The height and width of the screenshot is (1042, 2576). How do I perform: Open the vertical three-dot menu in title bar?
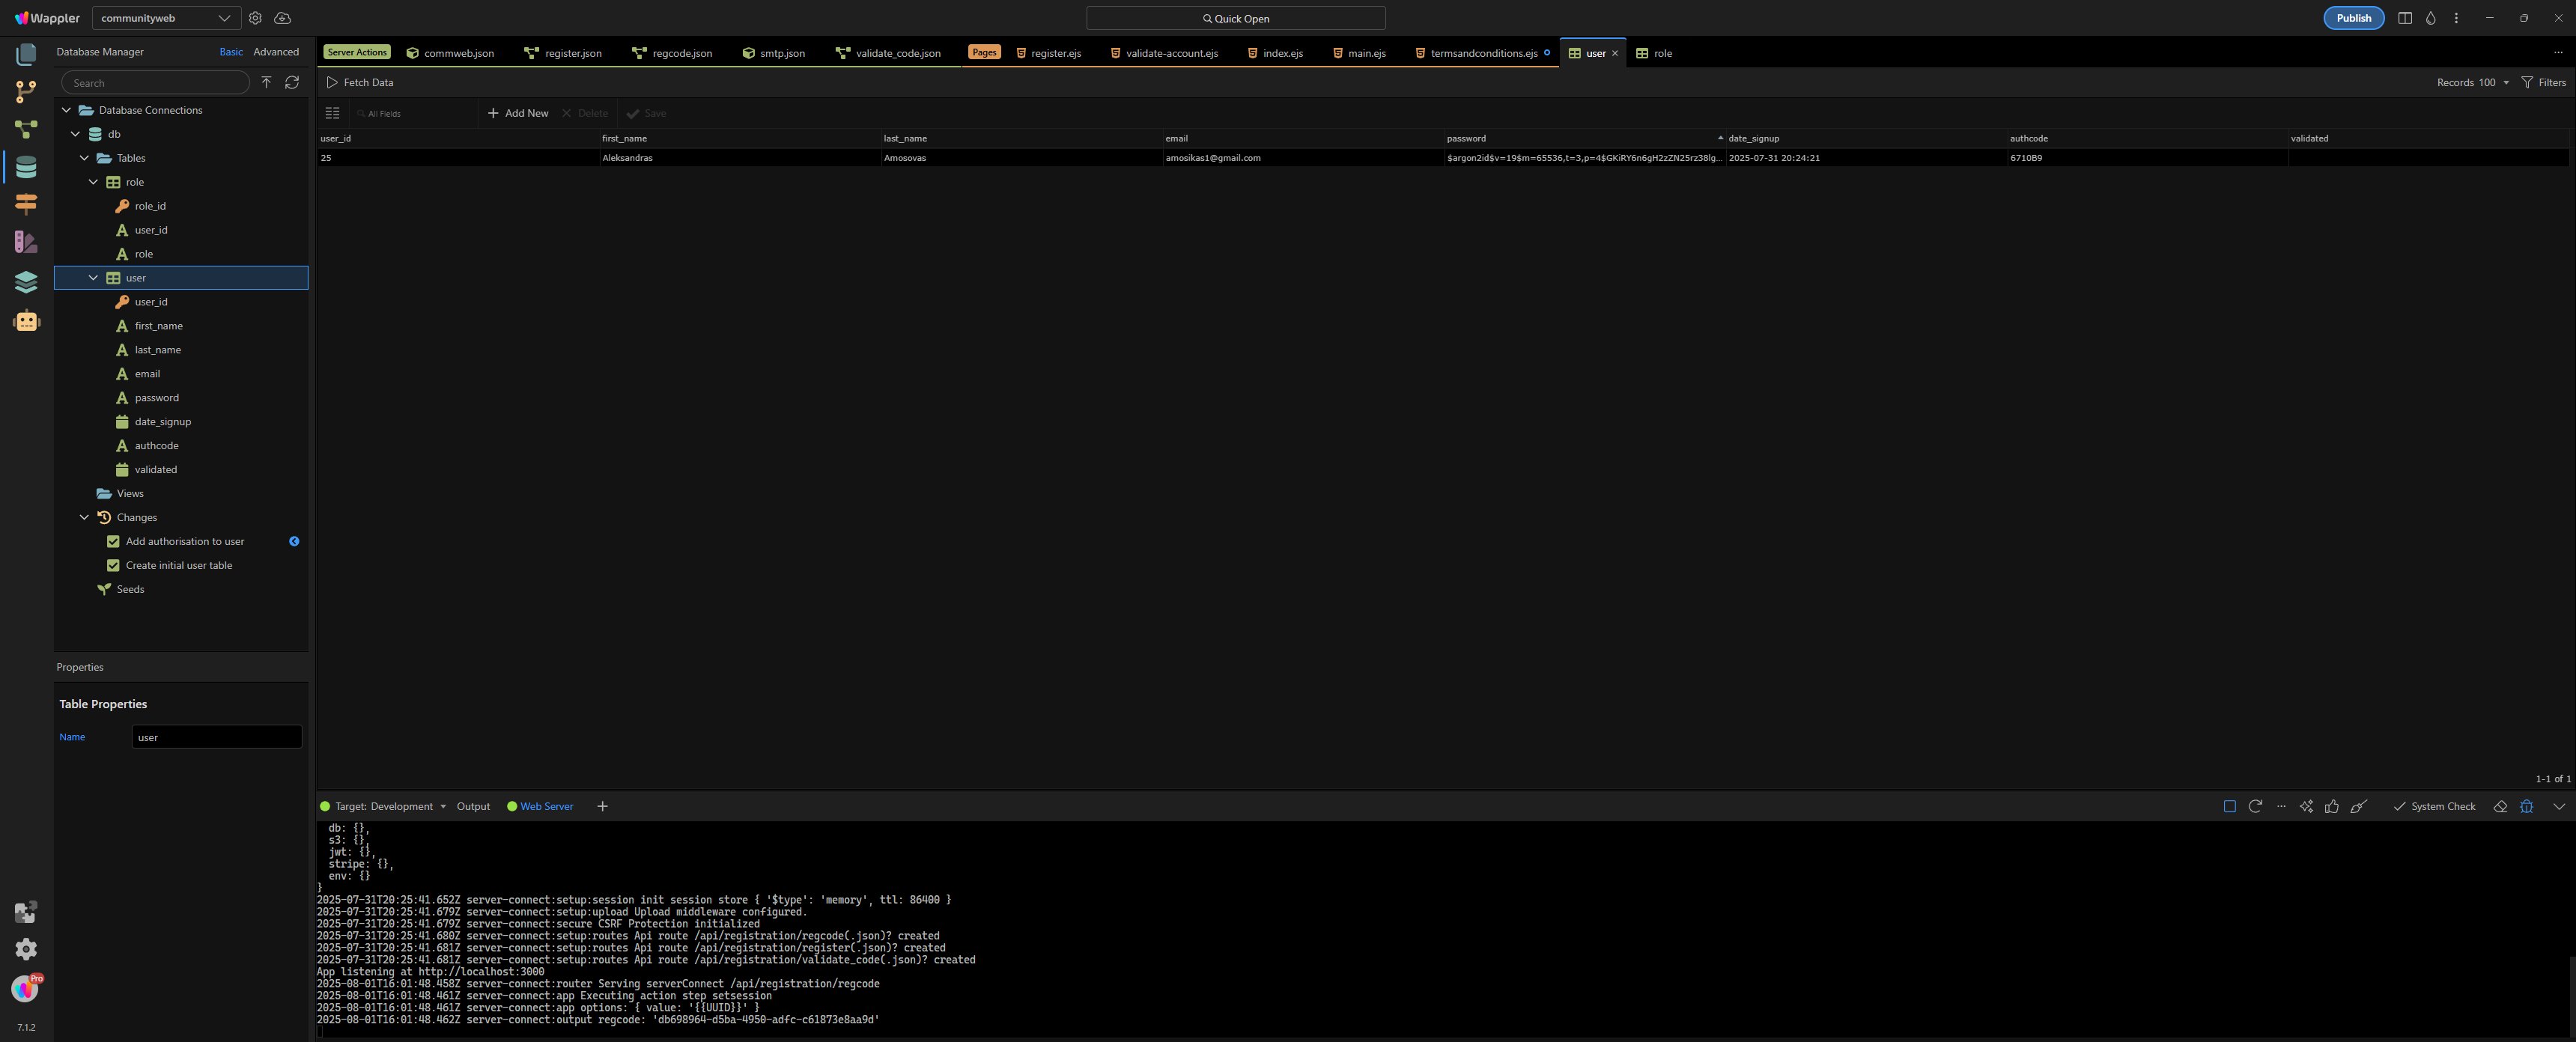pyautogui.click(x=2456, y=18)
